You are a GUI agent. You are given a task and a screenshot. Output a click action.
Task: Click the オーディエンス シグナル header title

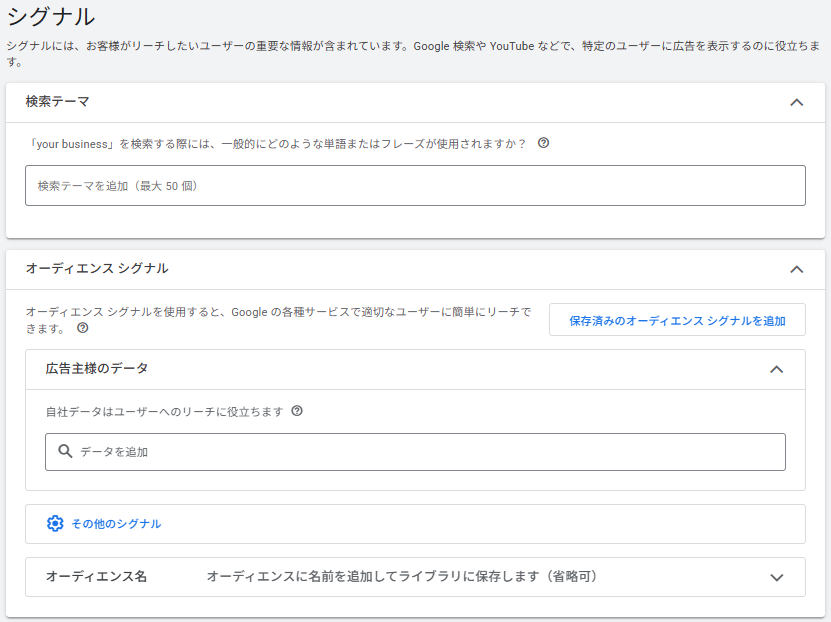(x=97, y=269)
